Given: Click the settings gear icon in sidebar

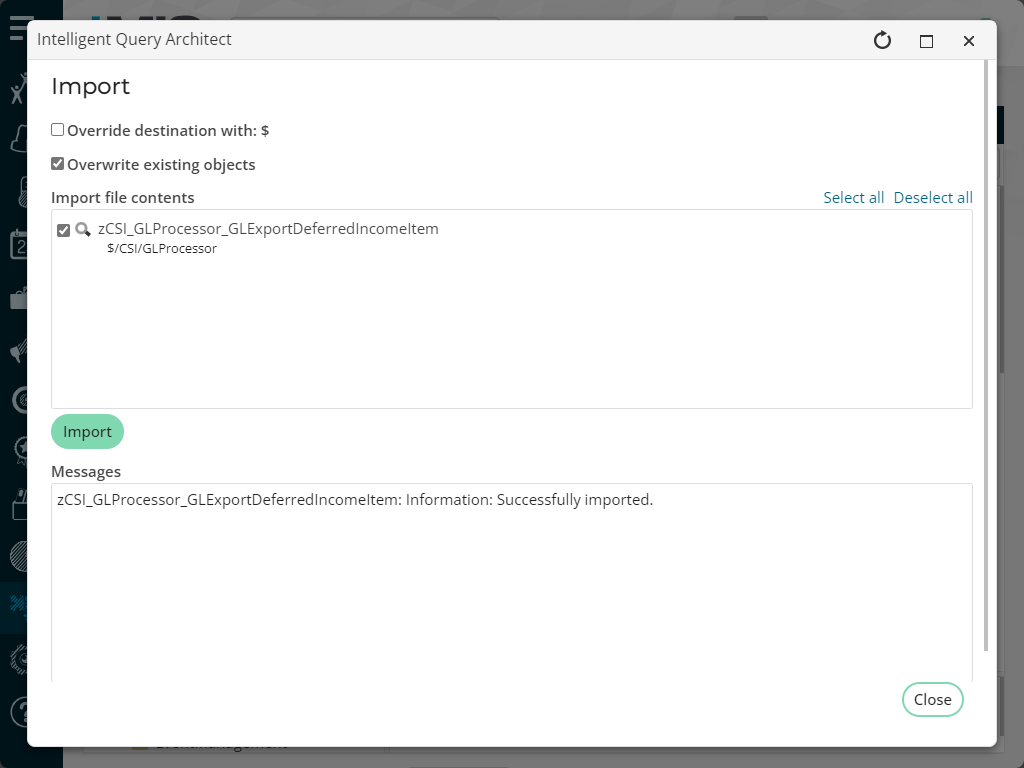Looking at the screenshot, I should pos(19,658).
